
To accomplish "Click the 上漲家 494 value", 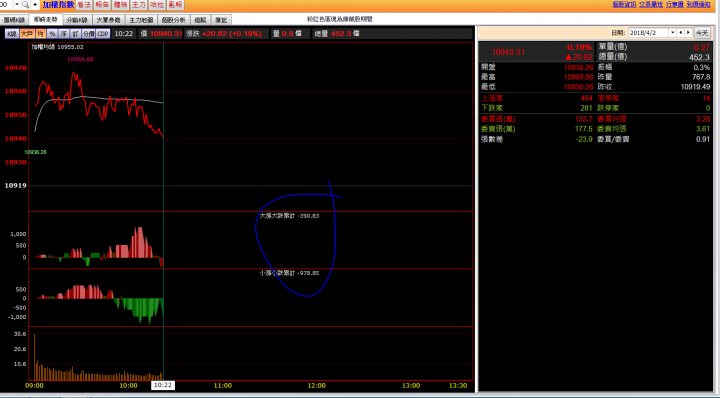I will [x=586, y=98].
